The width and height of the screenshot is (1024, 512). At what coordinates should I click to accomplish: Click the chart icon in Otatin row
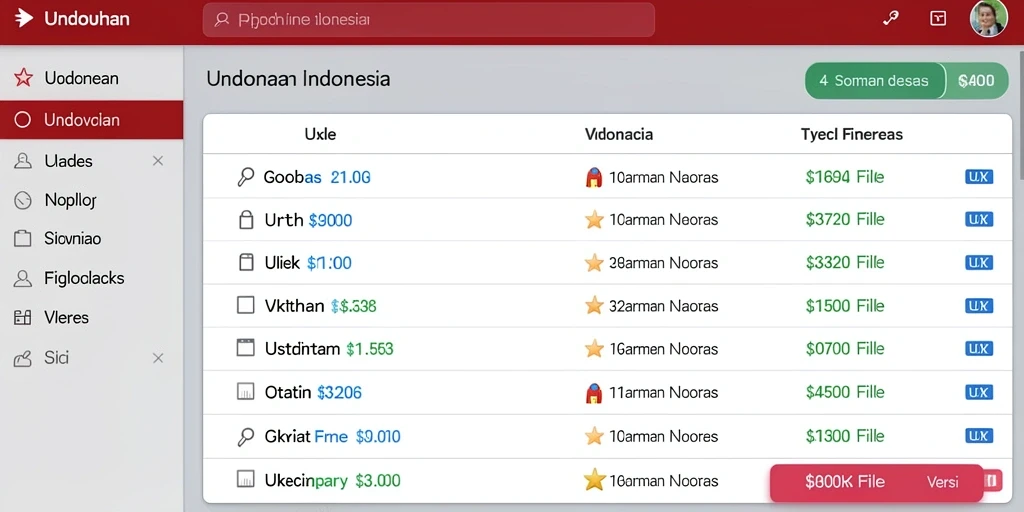pyautogui.click(x=245, y=391)
